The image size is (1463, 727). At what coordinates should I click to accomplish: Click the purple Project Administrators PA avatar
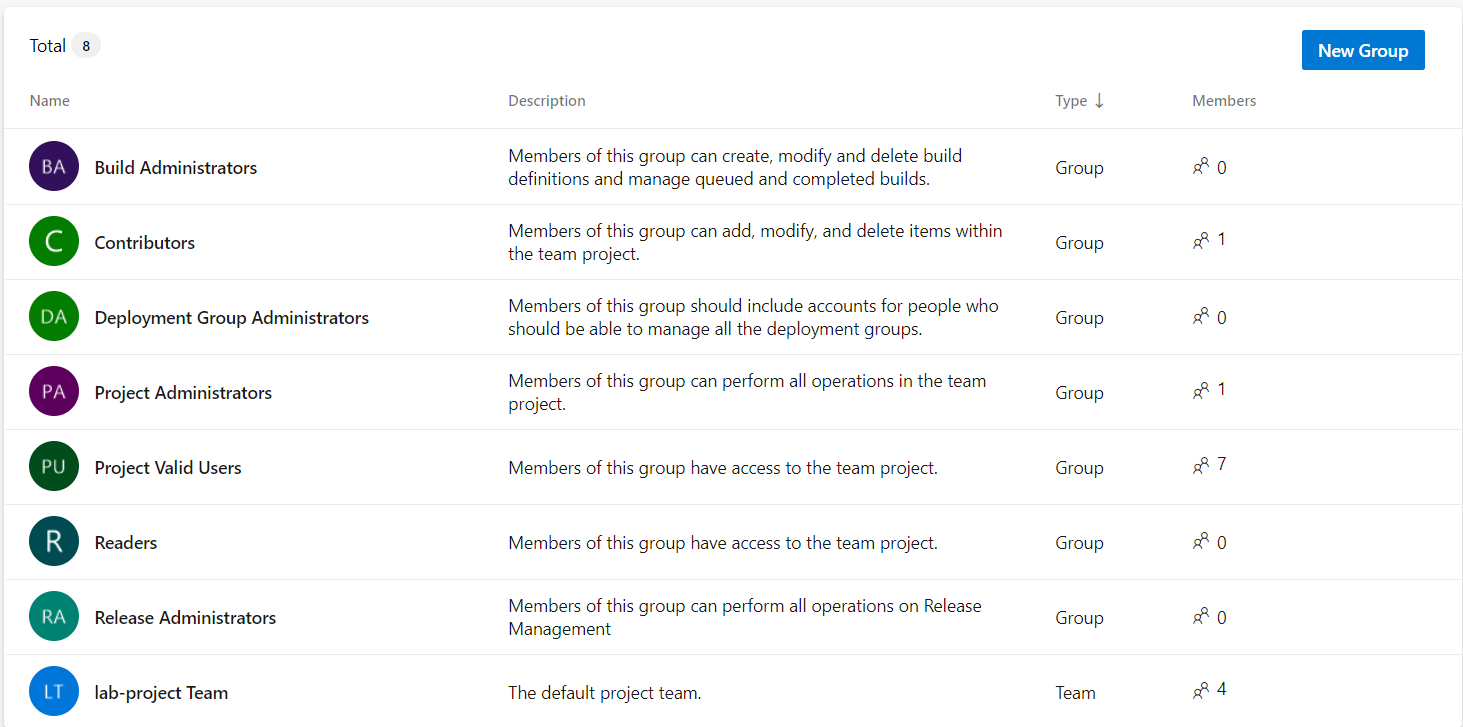pyautogui.click(x=54, y=392)
